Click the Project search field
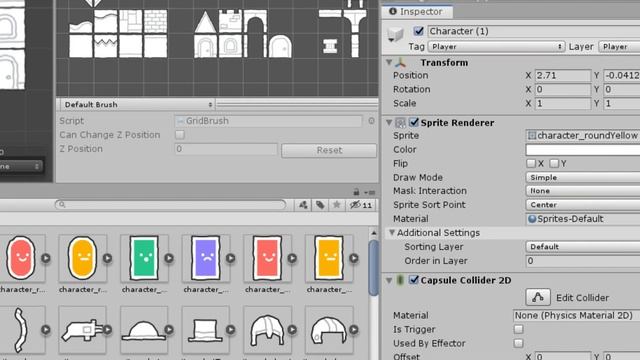Screen dimensions: 640x360 click(x=171, y=204)
